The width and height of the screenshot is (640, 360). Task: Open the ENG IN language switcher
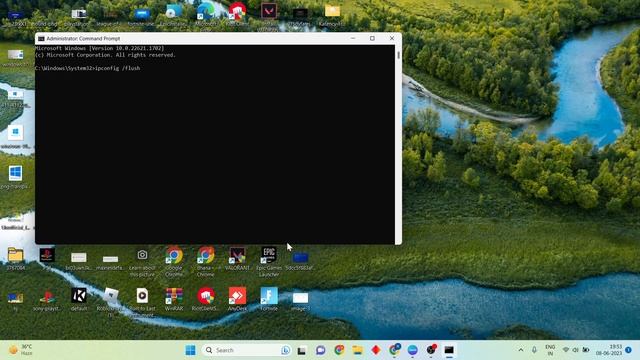pyautogui.click(x=550, y=350)
